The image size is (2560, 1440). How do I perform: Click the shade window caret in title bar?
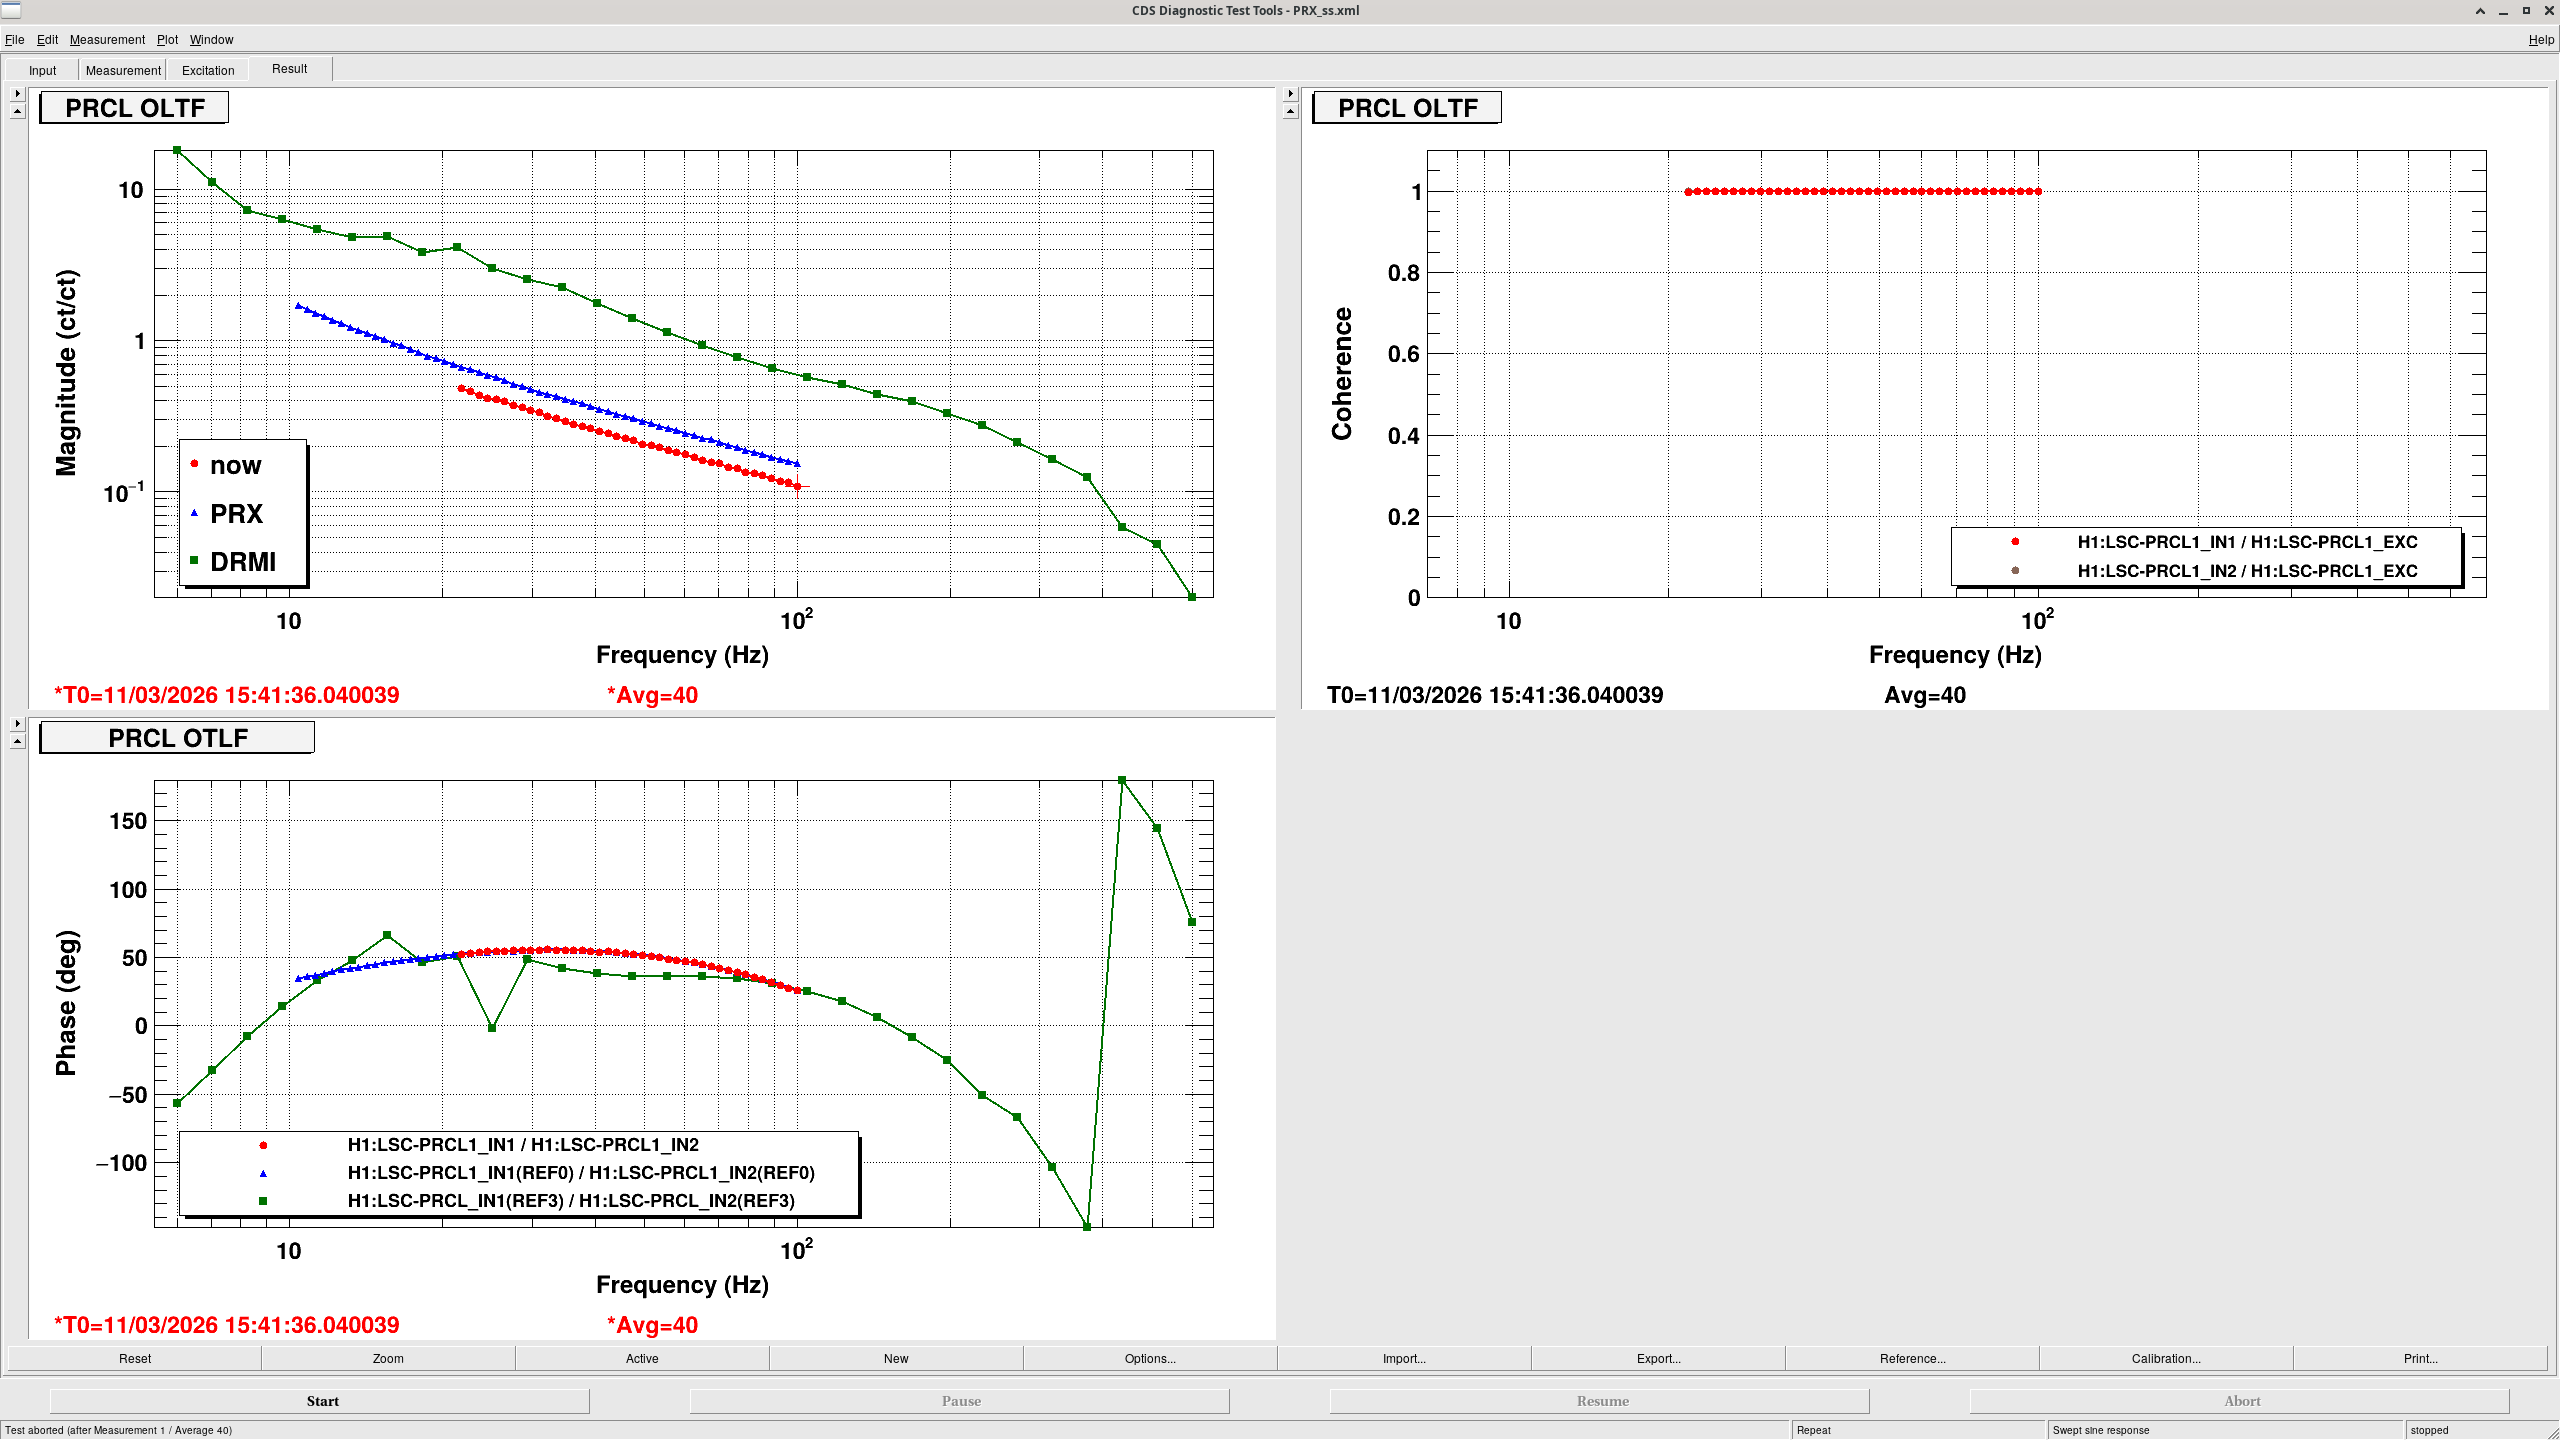[2480, 11]
